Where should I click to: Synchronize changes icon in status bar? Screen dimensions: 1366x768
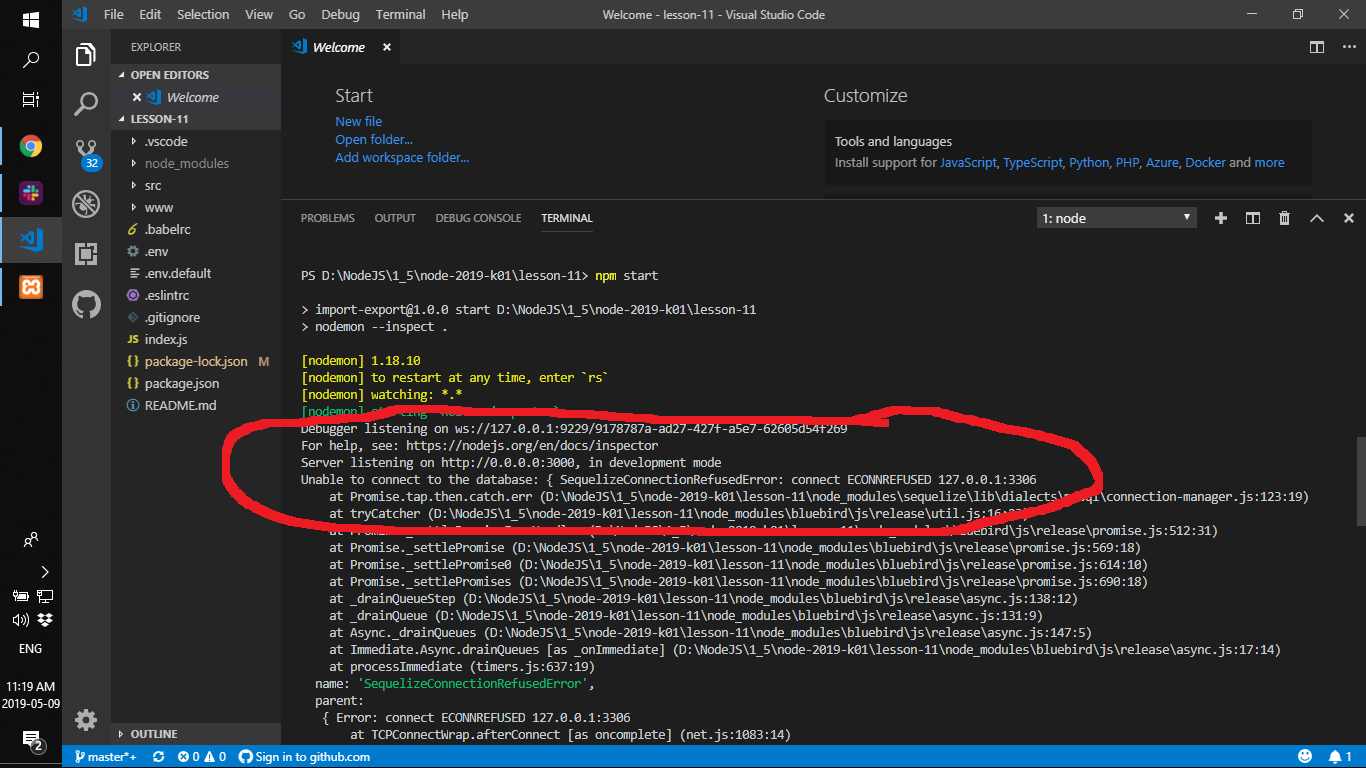[x=158, y=757]
